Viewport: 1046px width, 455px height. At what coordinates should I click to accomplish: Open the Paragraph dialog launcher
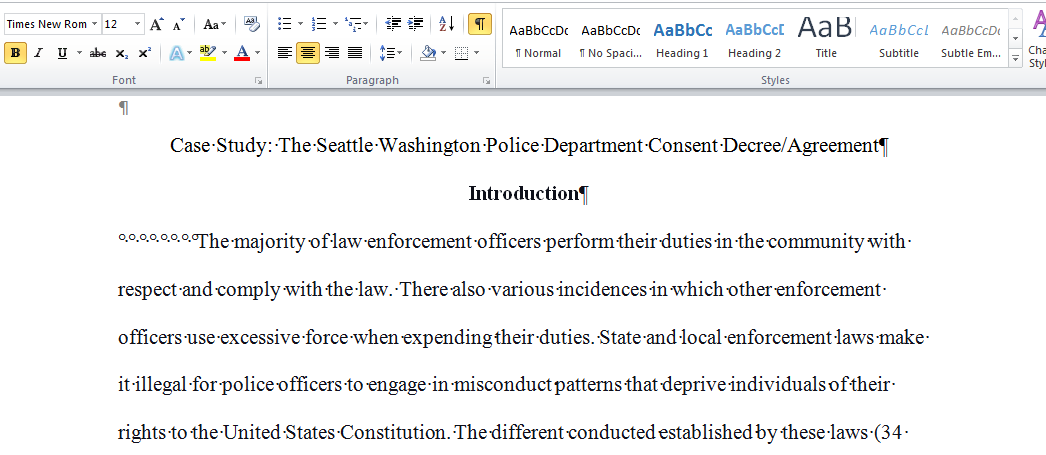pyautogui.click(x=486, y=81)
